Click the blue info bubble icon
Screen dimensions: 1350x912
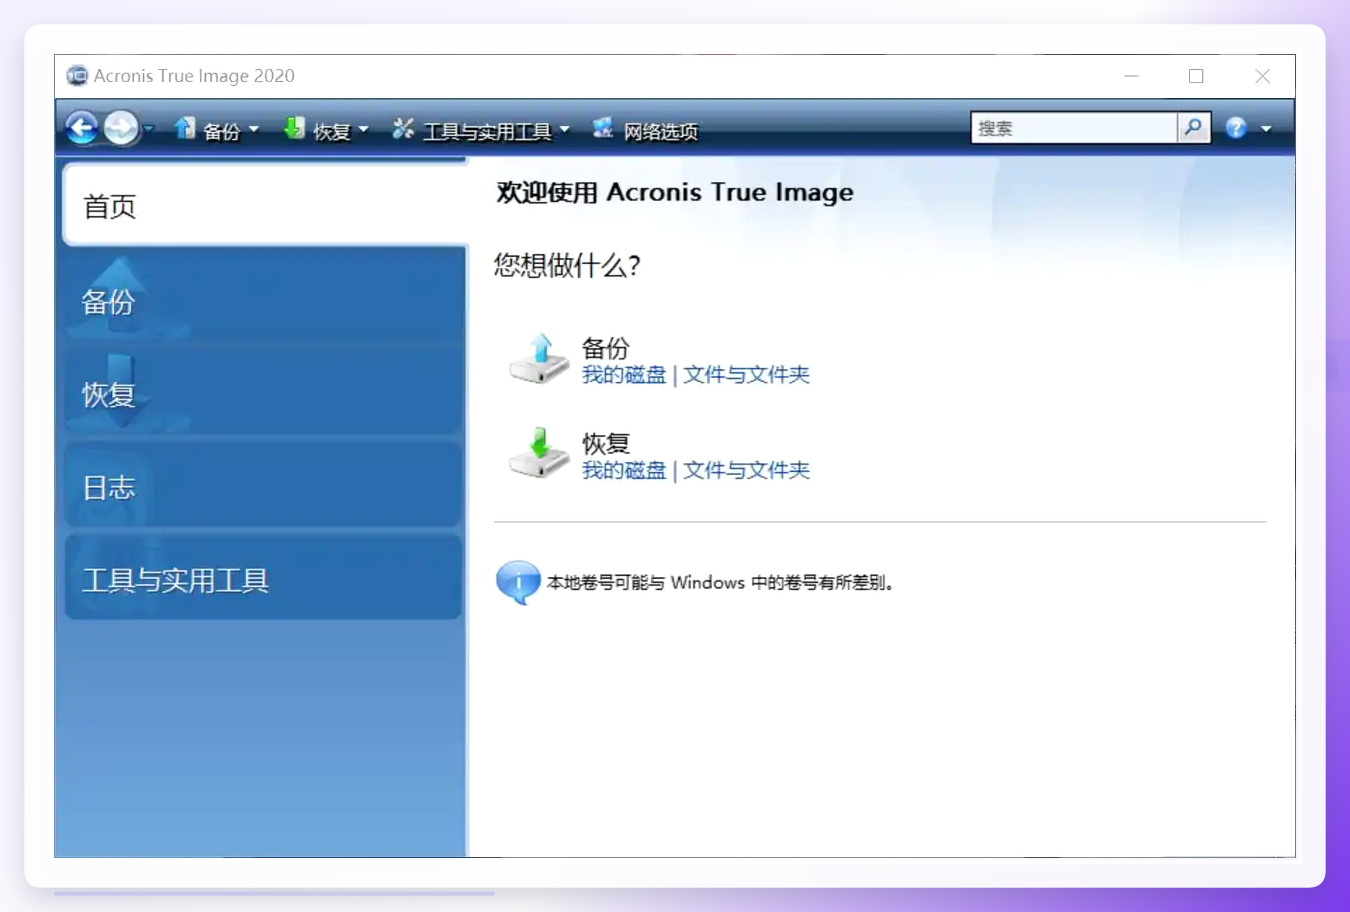point(518,582)
